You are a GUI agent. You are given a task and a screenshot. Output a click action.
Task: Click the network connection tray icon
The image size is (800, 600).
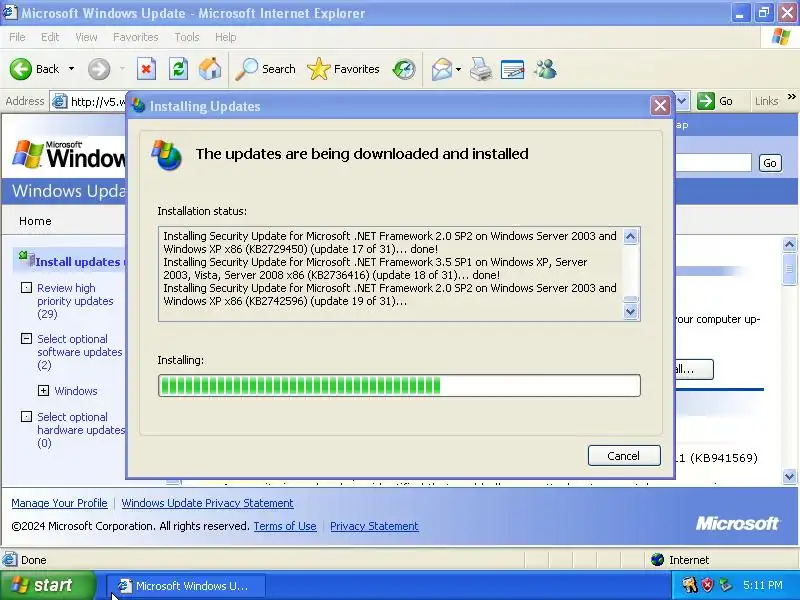(x=725, y=585)
